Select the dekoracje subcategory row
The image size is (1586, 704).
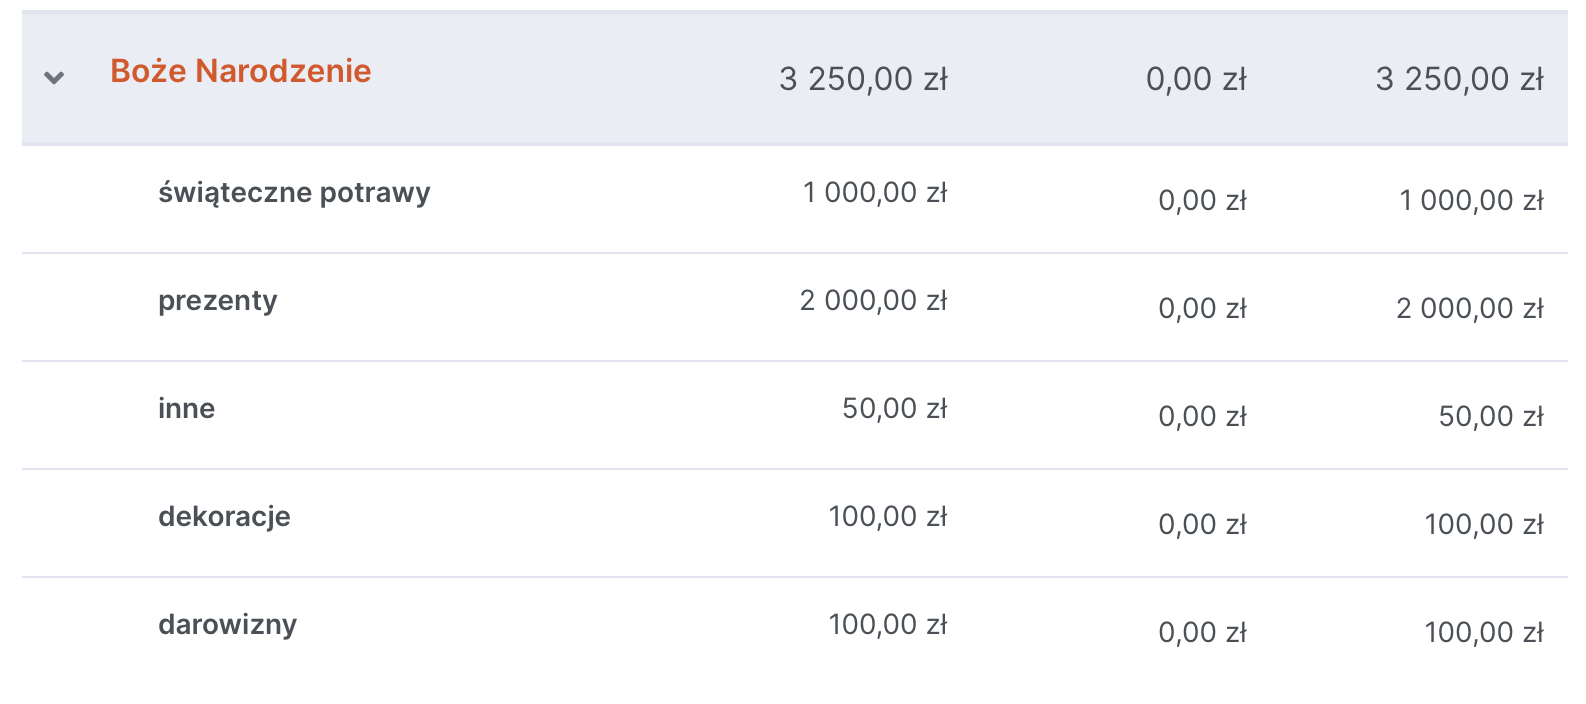coord(224,516)
